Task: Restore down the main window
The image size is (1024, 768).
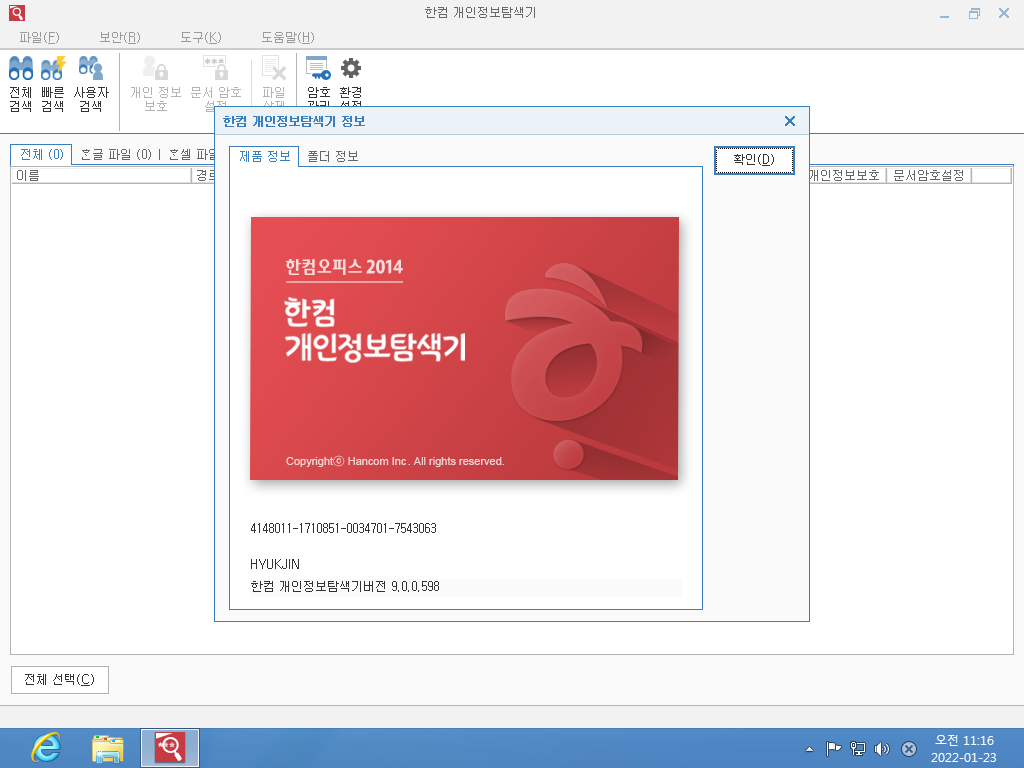Action: point(974,14)
